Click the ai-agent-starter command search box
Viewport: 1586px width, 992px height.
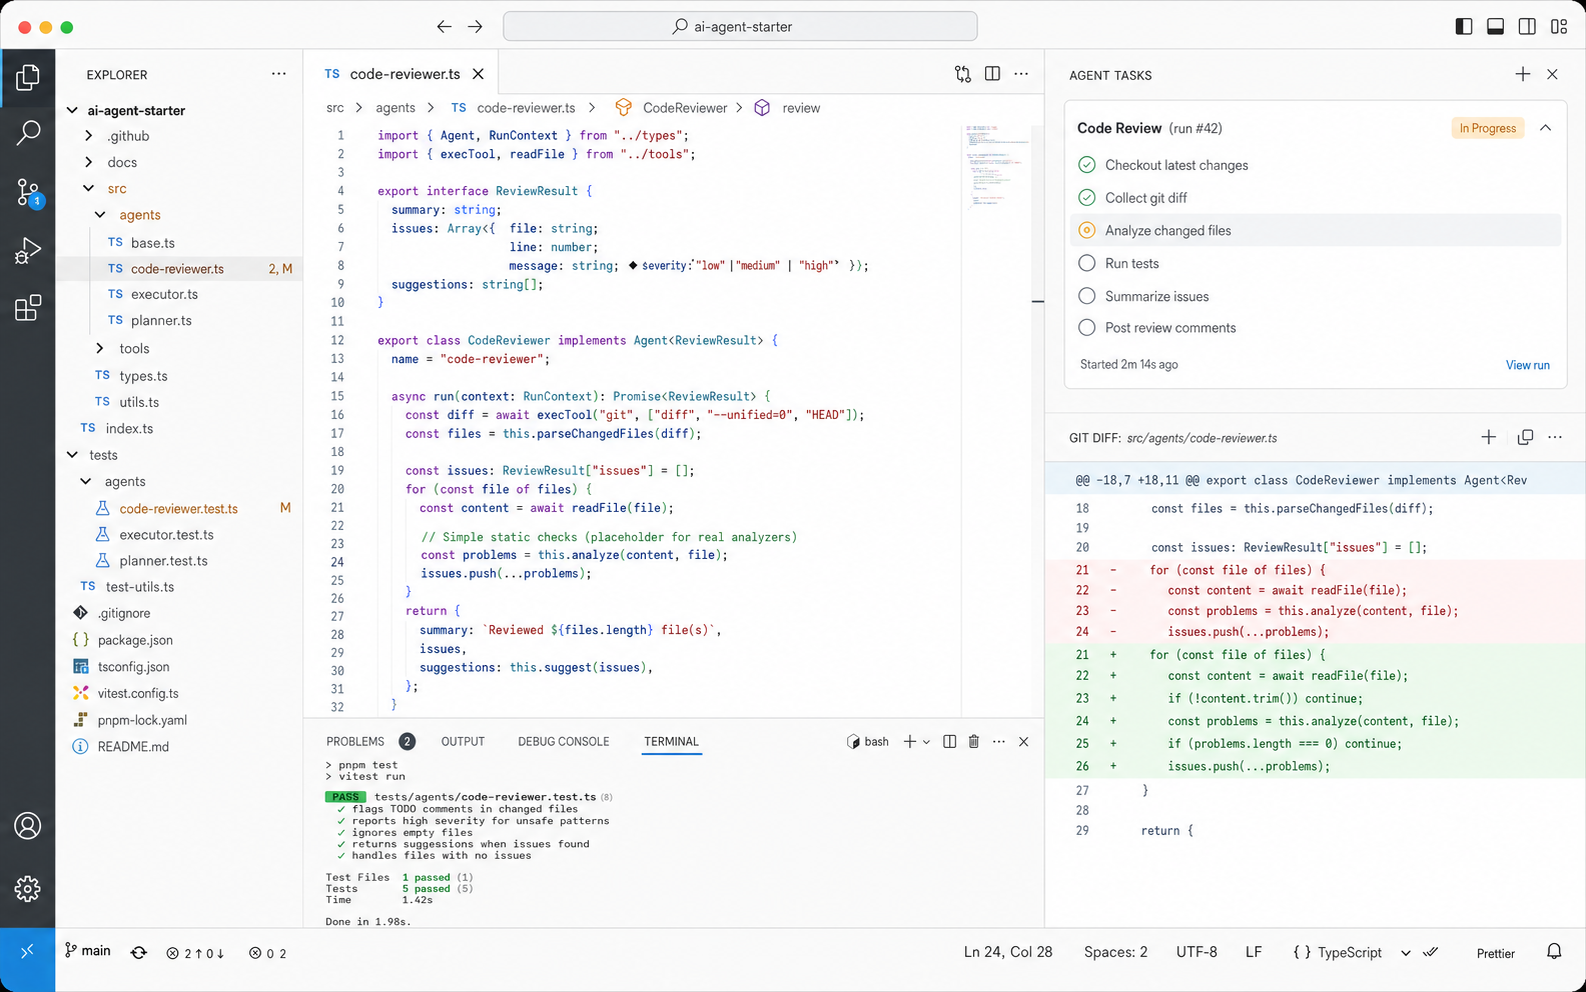[740, 27]
